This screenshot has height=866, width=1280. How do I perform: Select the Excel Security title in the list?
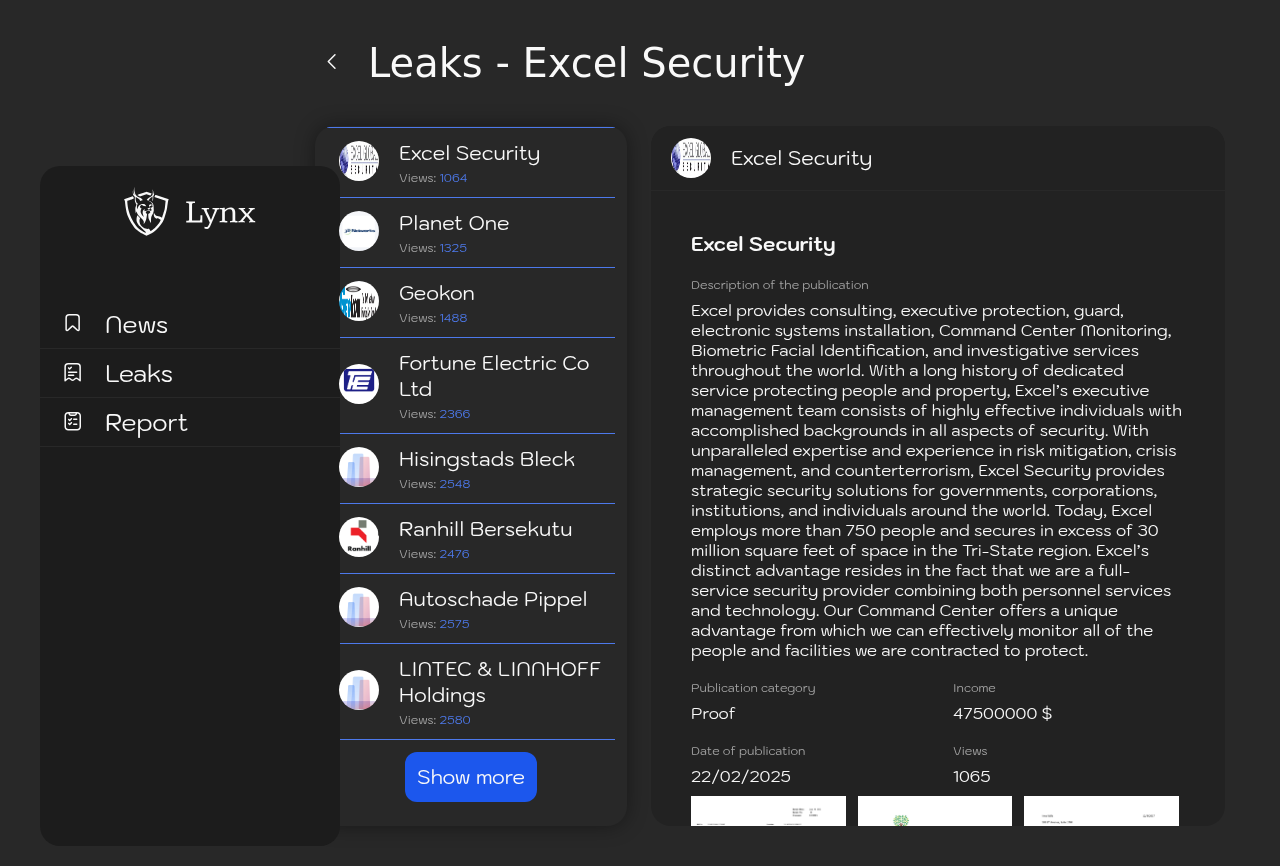pyautogui.click(x=470, y=153)
